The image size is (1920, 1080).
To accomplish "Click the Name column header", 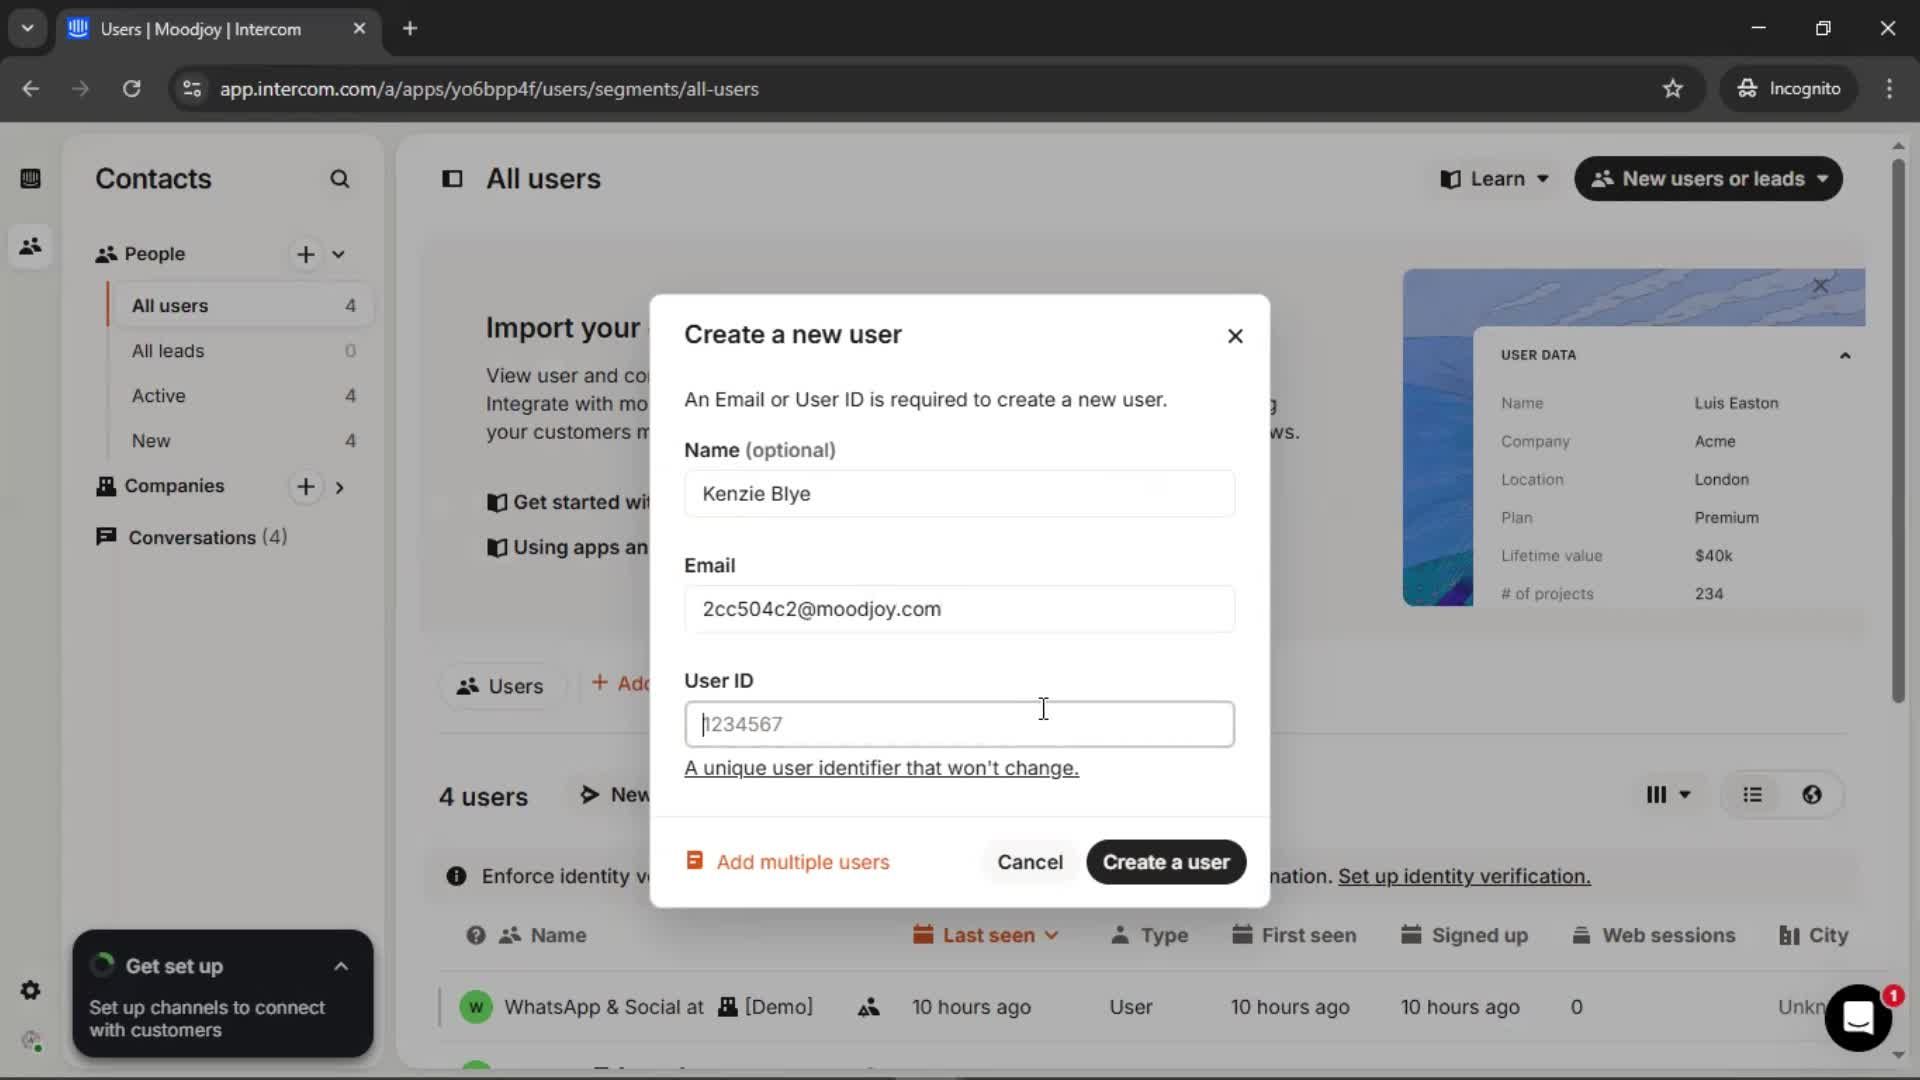I will pos(543,935).
